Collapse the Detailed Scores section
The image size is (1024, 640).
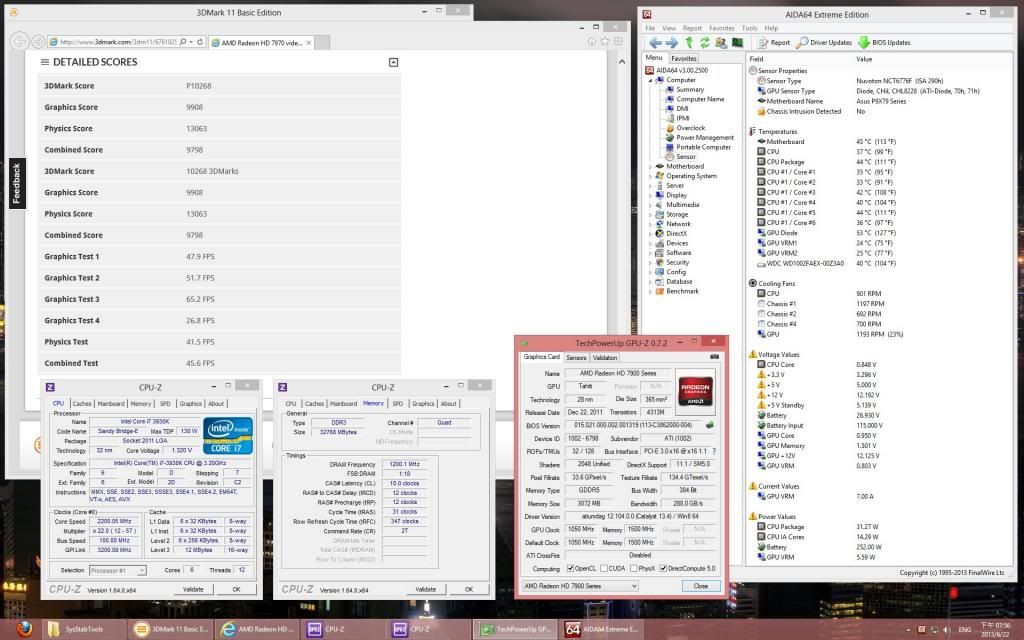point(393,63)
